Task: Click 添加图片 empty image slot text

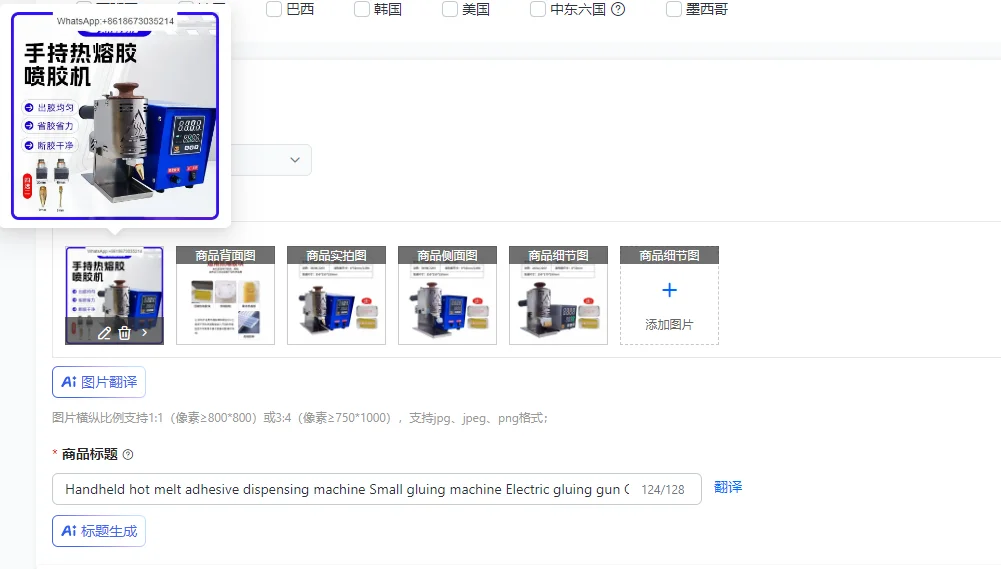Action: [x=669, y=324]
